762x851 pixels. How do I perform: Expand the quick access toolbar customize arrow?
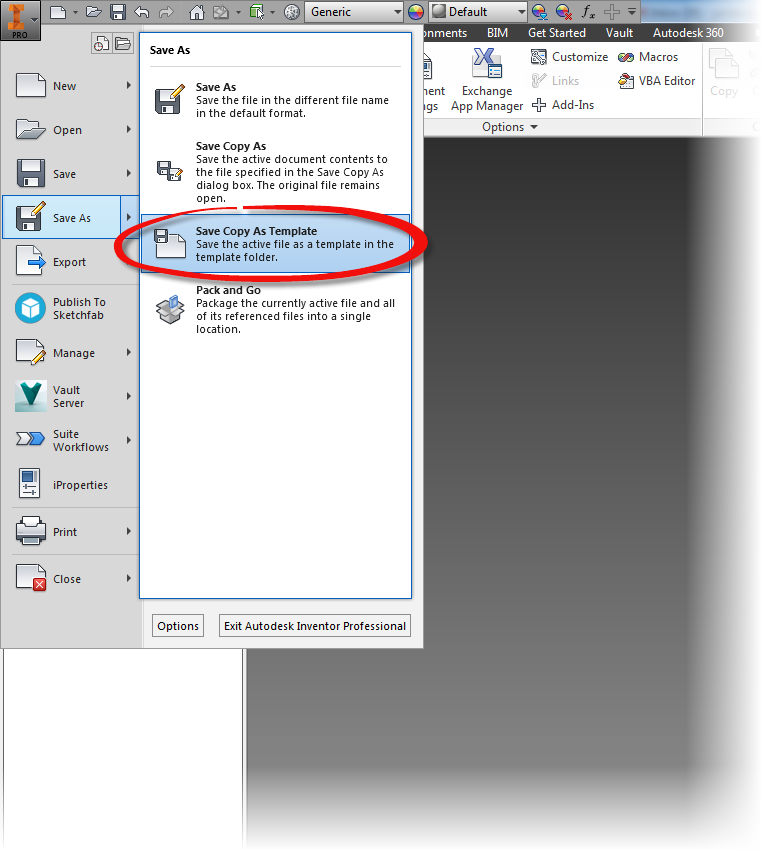click(632, 12)
